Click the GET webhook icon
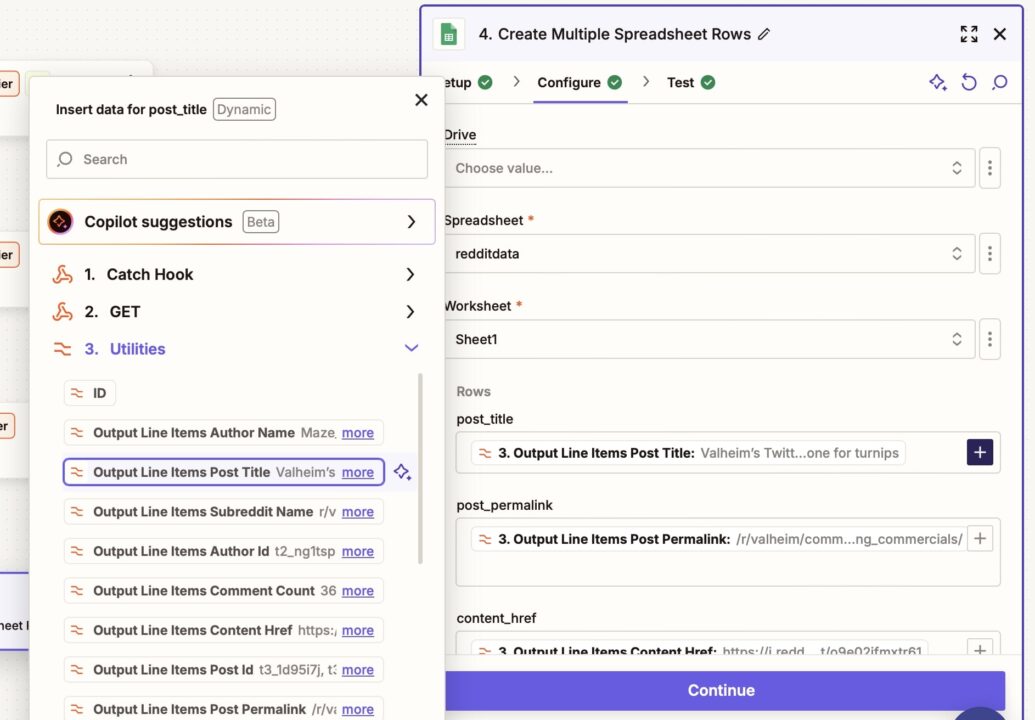This screenshot has height=720, width=1035. (62, 311)
